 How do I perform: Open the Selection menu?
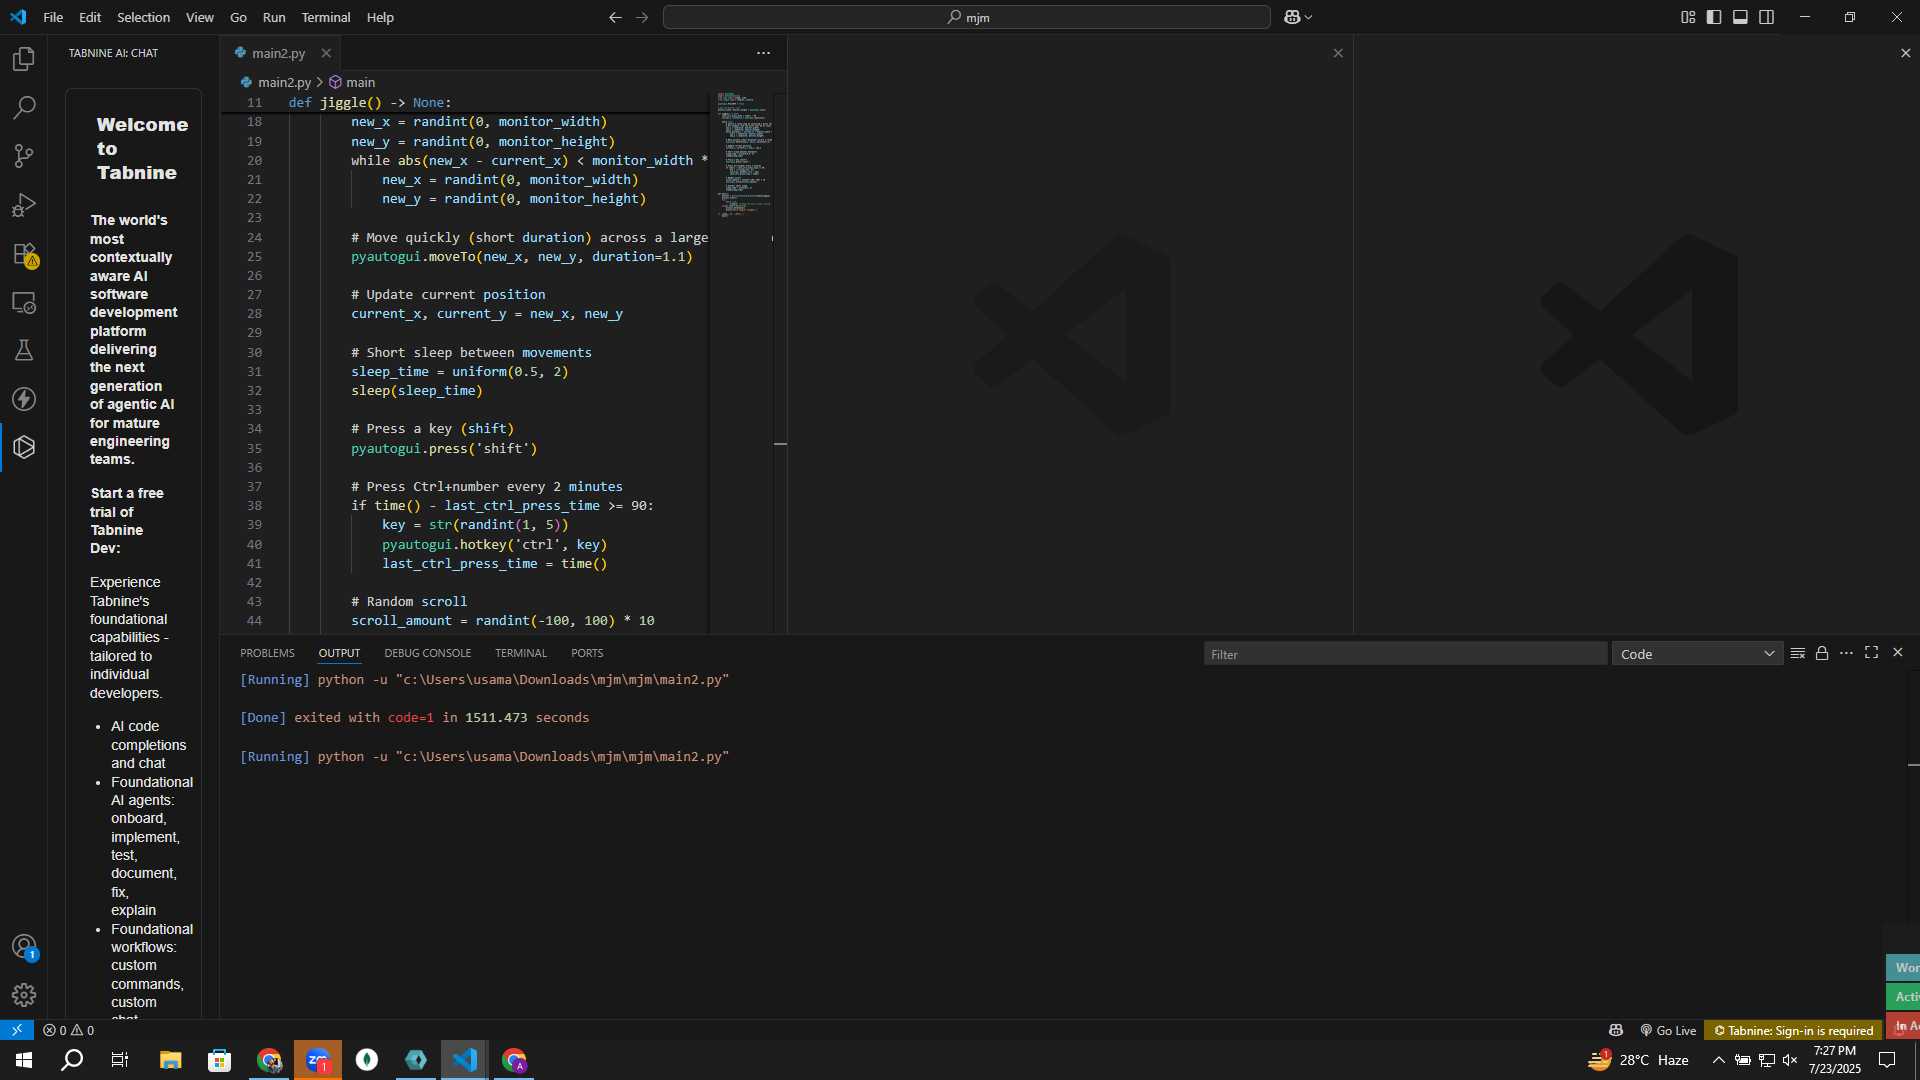pos(143,17)
